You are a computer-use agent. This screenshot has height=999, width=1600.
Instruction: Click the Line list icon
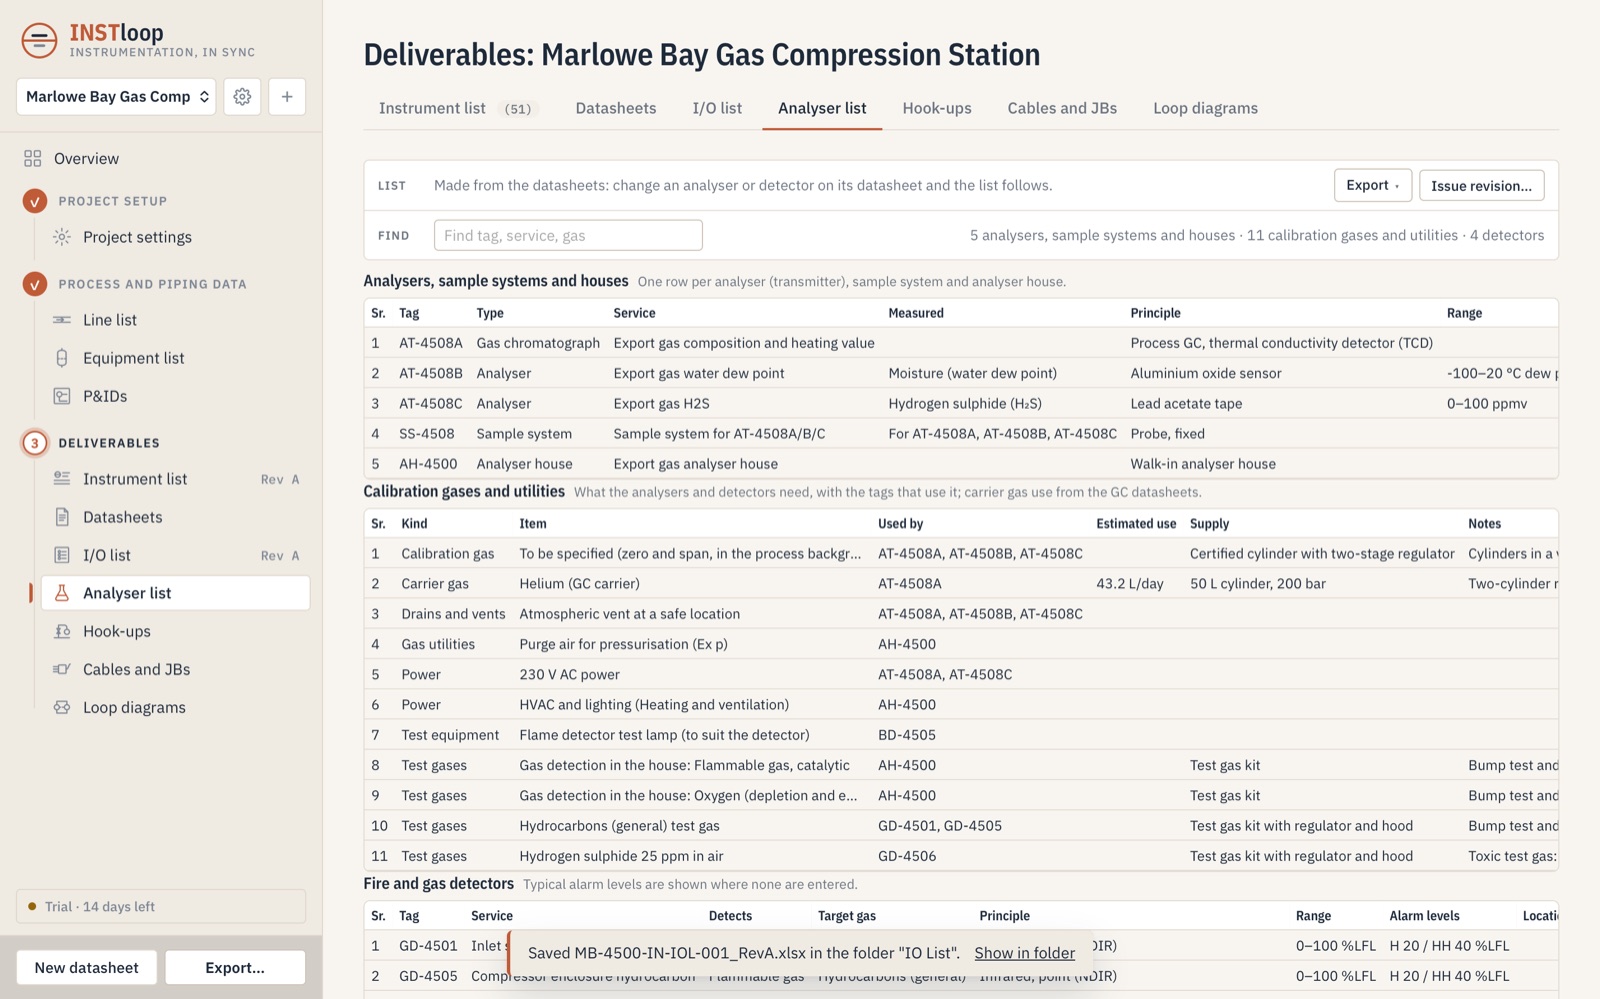[62, 320]
